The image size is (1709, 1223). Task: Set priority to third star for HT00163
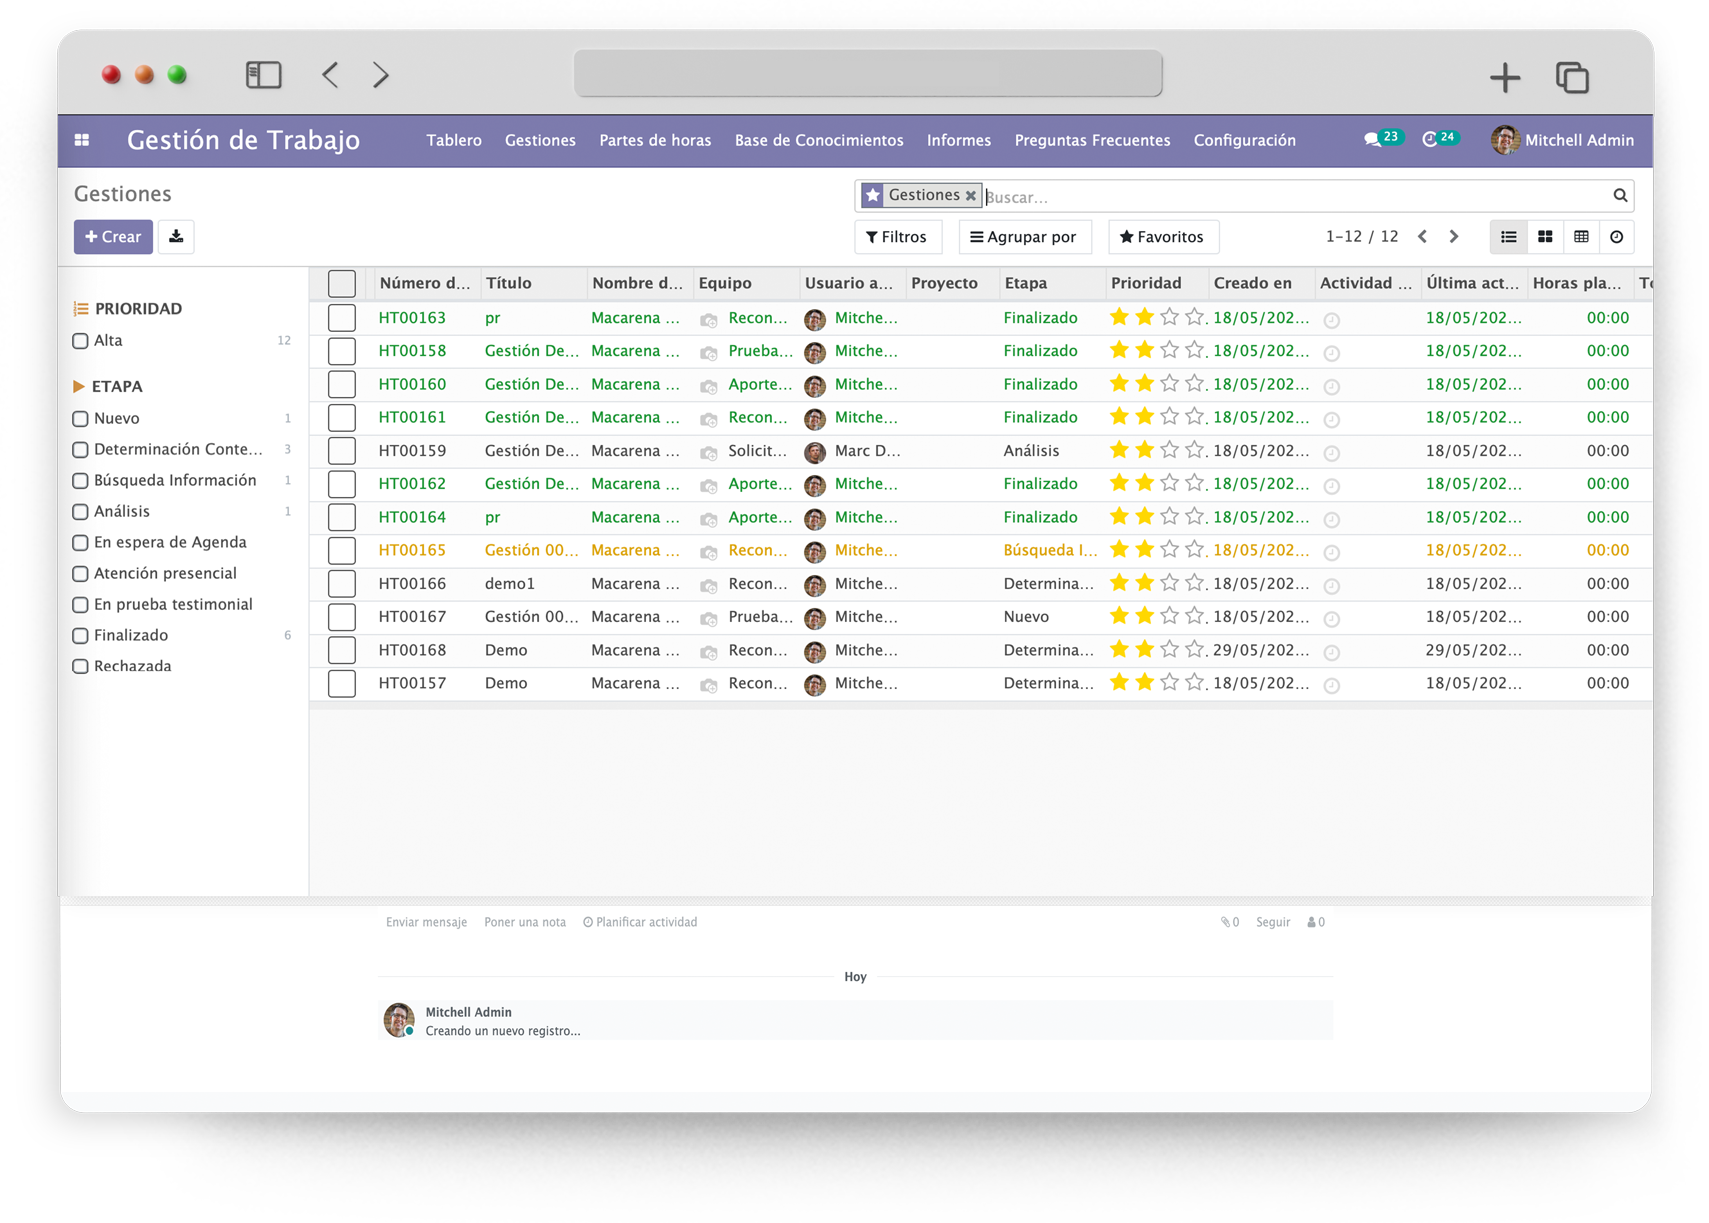(1169, 318)
